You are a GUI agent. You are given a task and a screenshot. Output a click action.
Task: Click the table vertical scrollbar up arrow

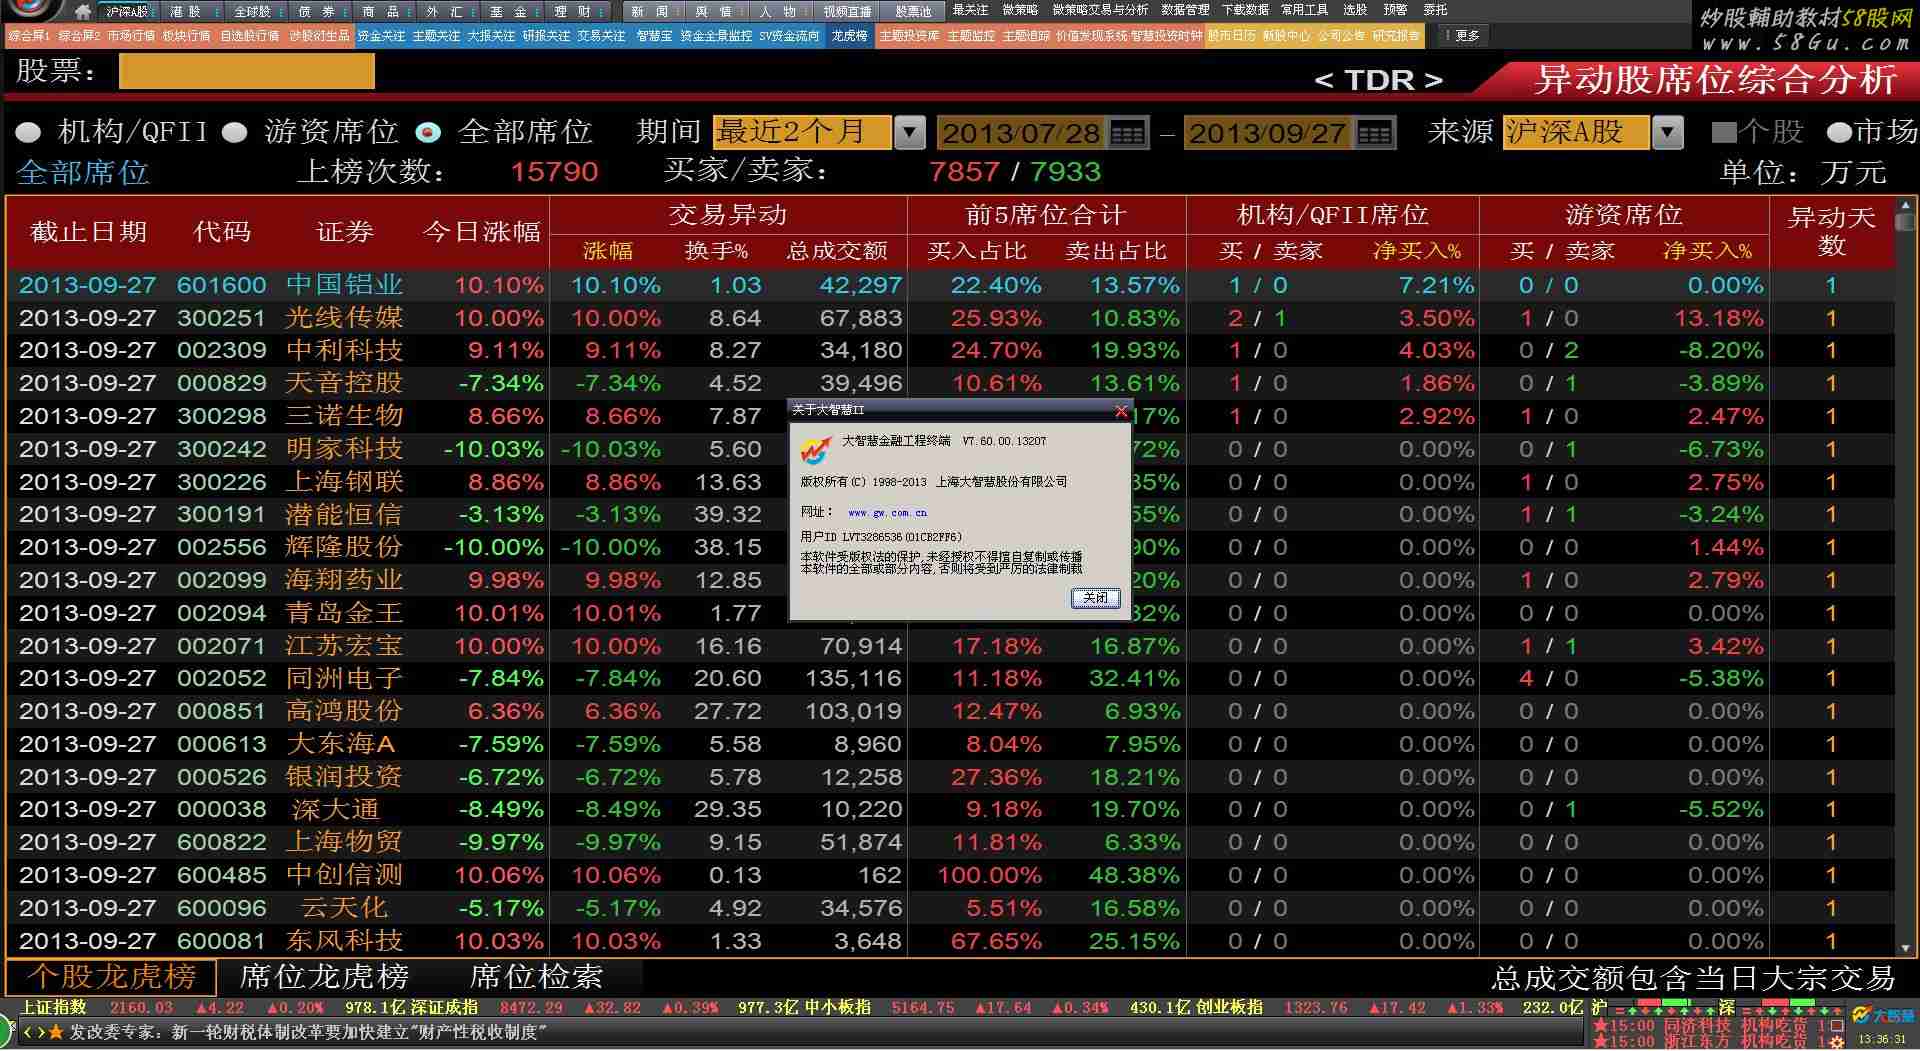1906,205
